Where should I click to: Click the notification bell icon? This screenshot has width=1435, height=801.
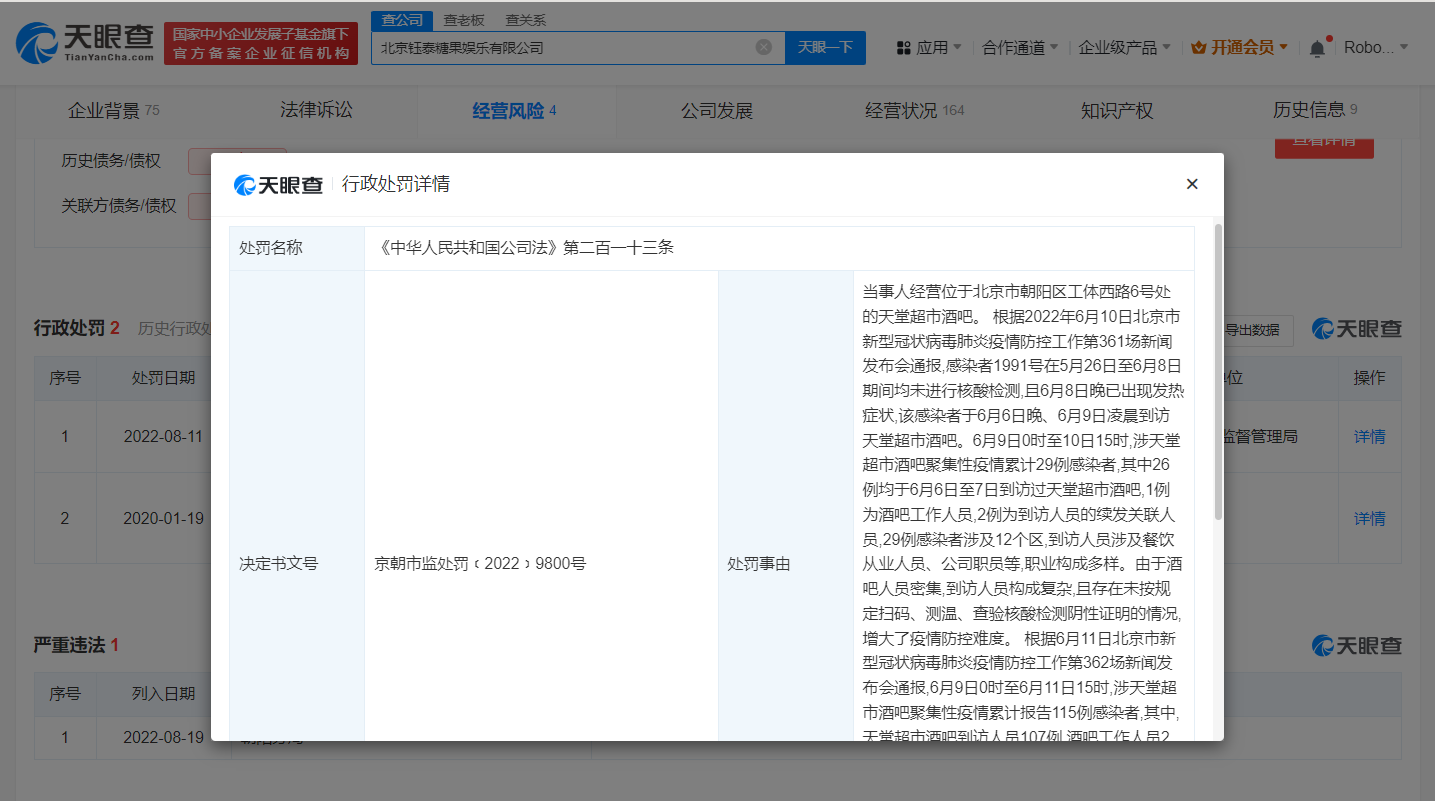click(x=1317, y=46)
